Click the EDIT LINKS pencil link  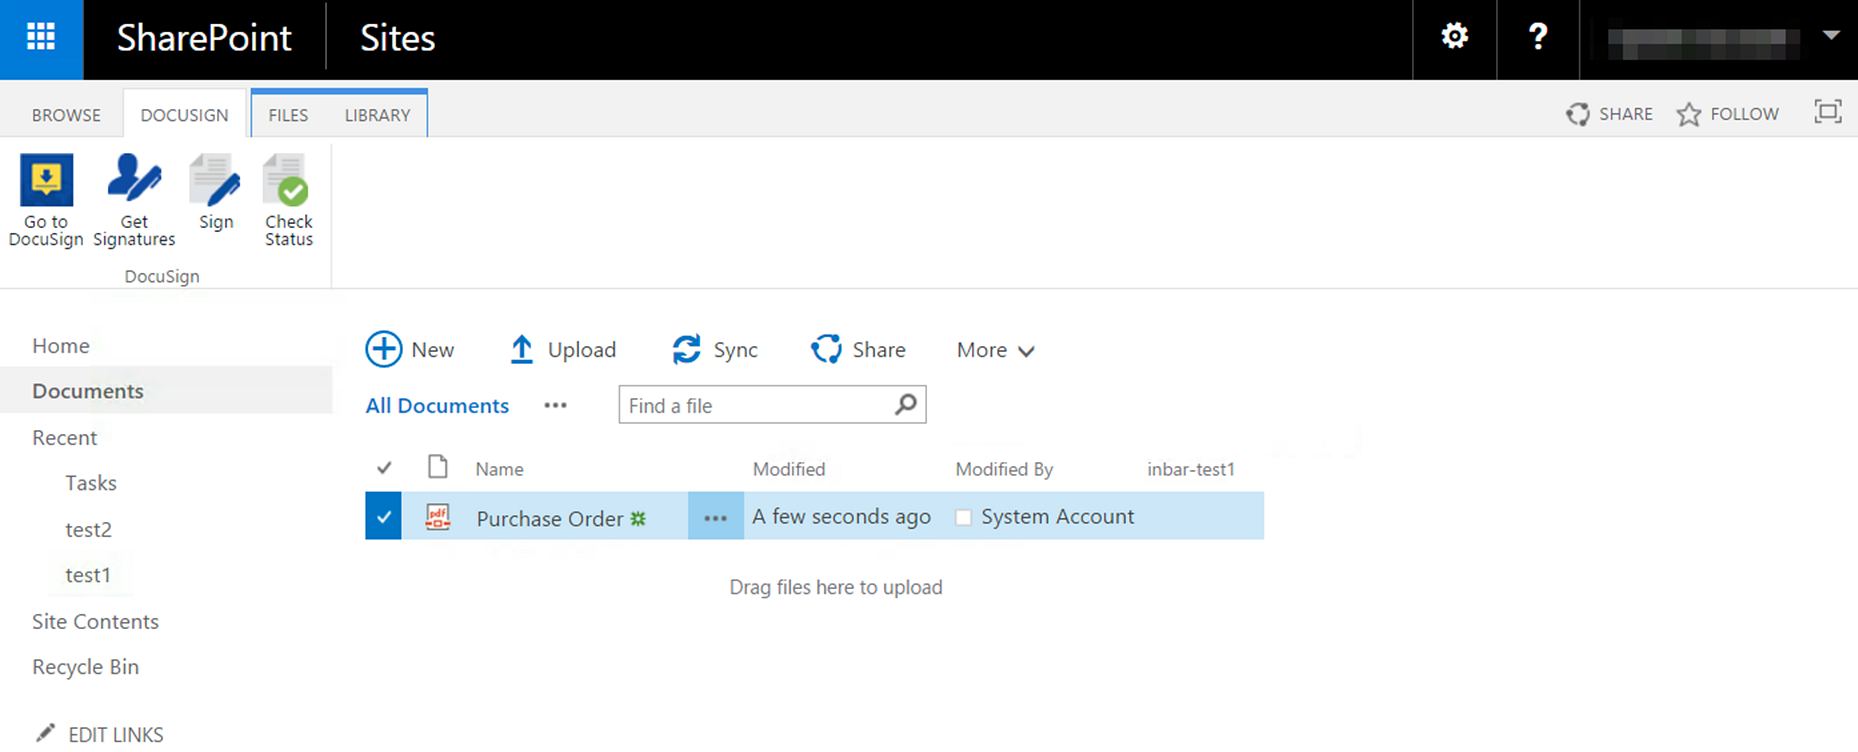pyautogui.click(x=100, y=734)
